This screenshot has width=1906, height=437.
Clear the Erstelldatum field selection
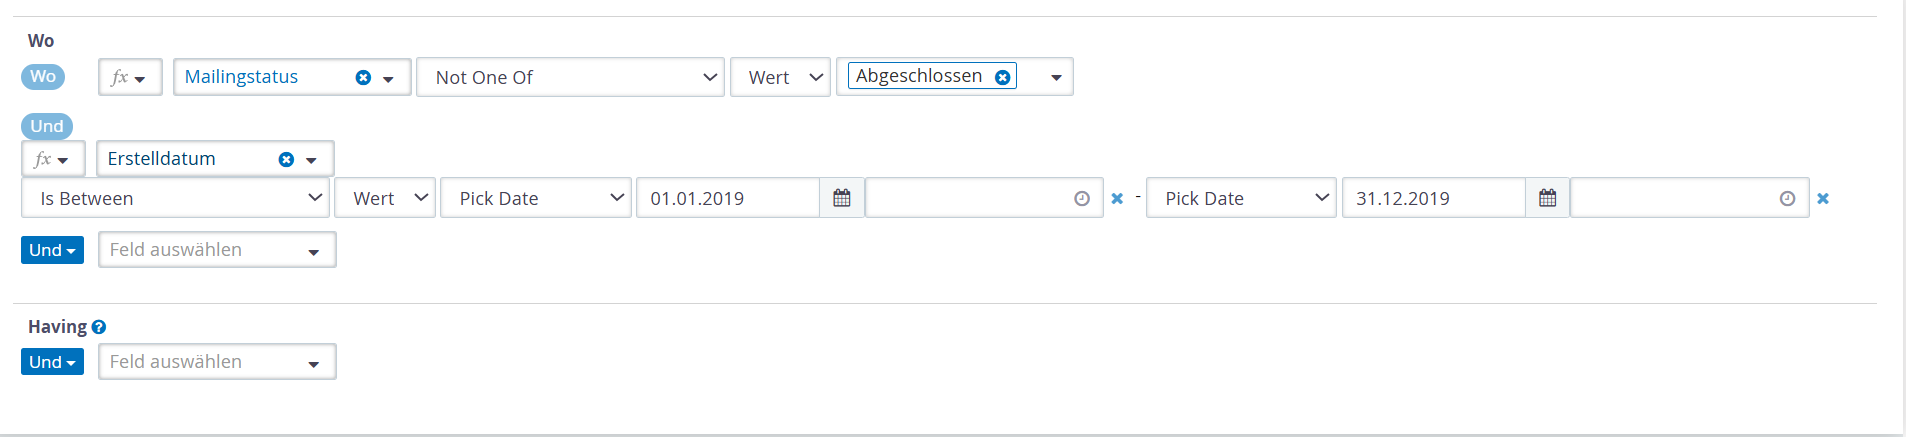click(x=286, y=159)
